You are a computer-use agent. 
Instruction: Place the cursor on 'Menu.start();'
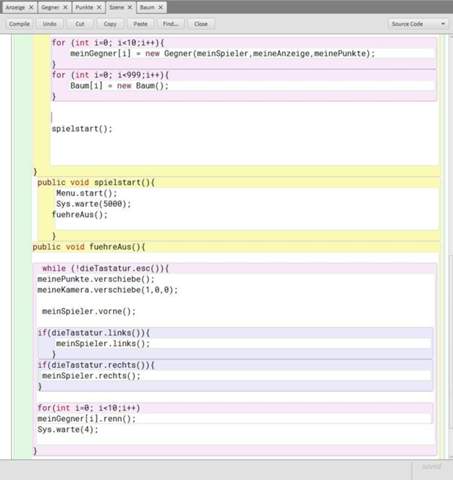[x=87, y=193]
